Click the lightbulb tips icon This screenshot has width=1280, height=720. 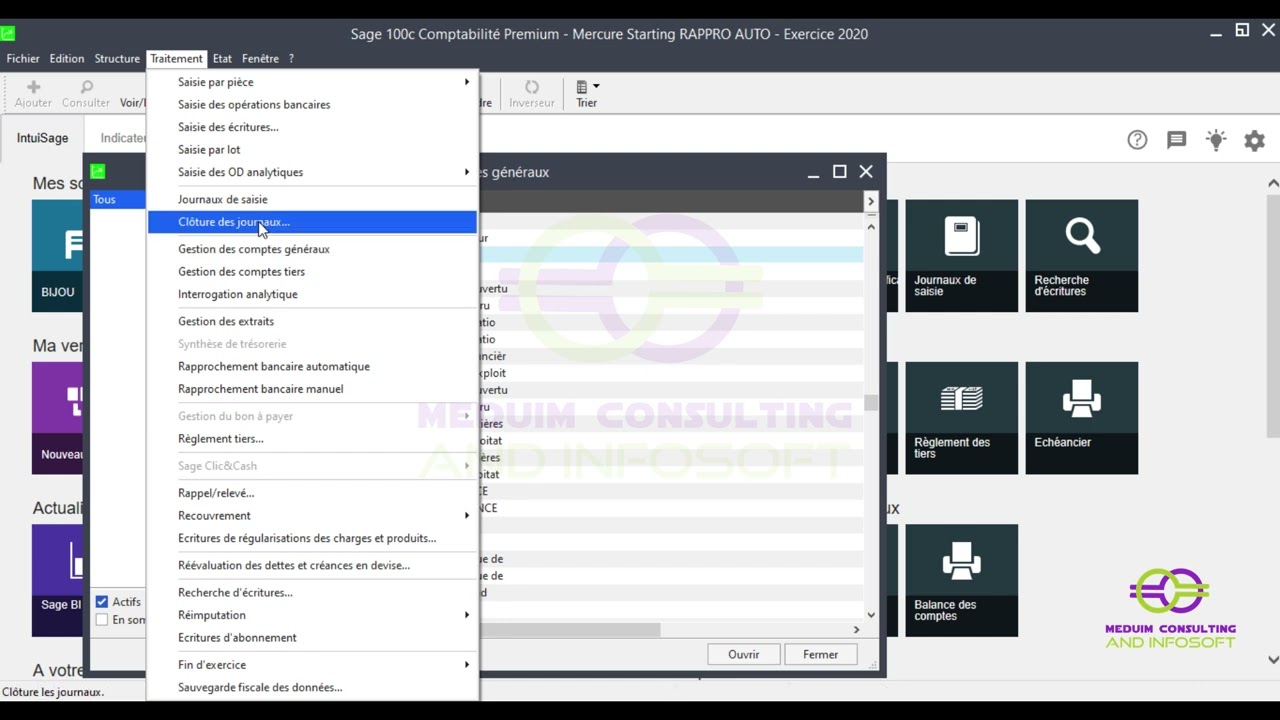tap(1215, 140)
